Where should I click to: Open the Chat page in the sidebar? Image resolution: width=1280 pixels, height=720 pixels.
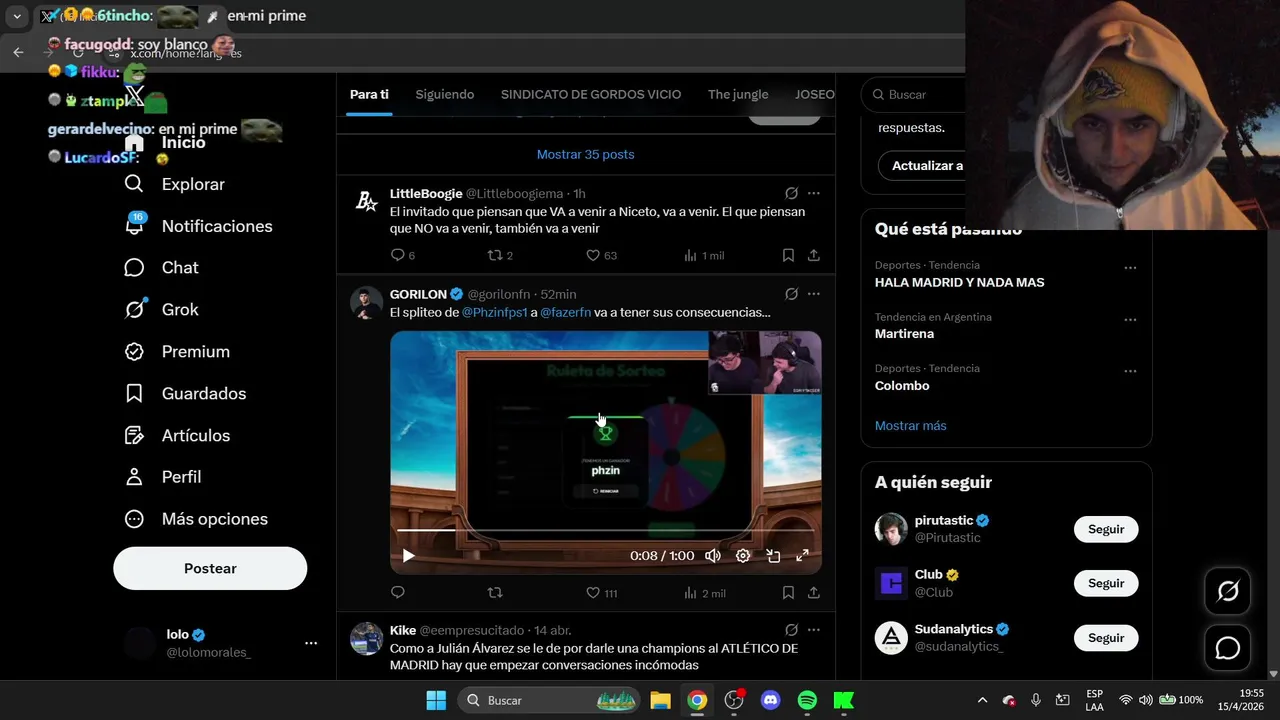click(x=162, y=268)
